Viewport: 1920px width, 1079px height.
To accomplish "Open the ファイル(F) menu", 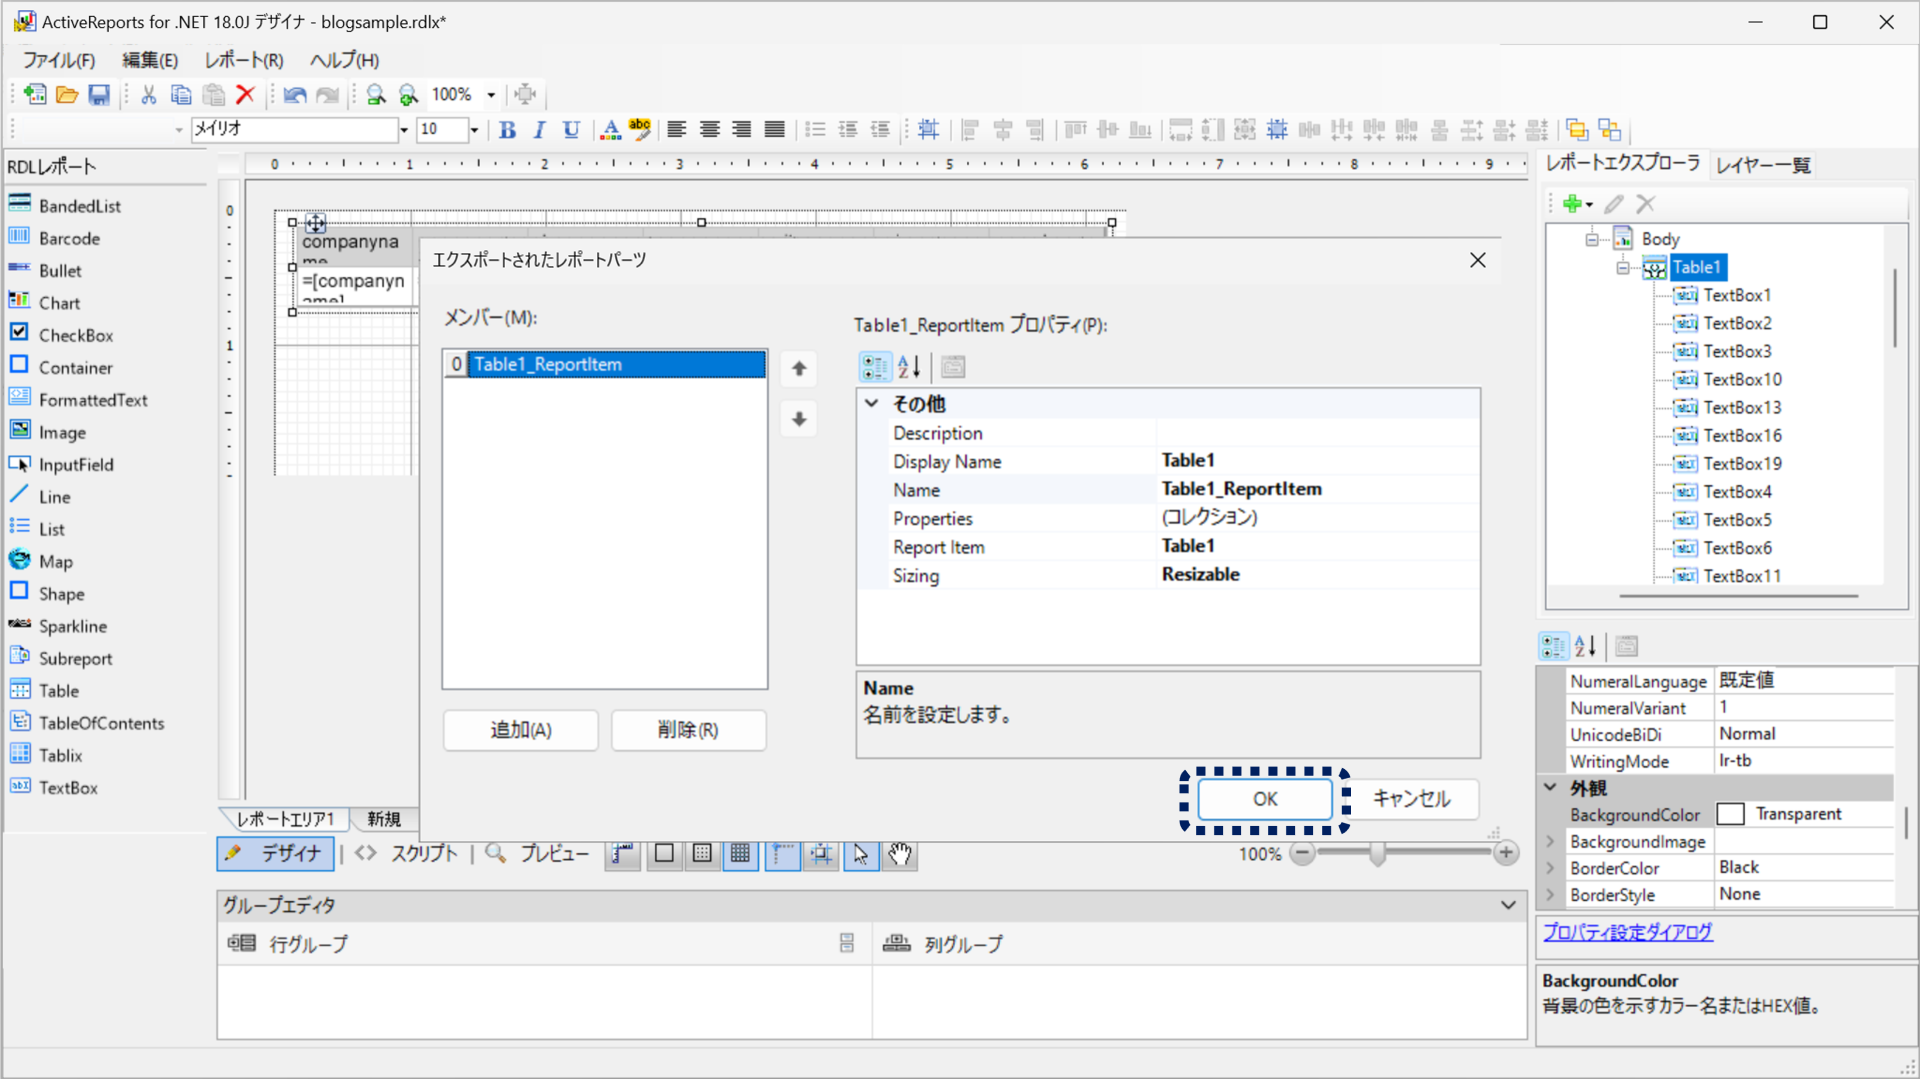I will pos(59,60).
